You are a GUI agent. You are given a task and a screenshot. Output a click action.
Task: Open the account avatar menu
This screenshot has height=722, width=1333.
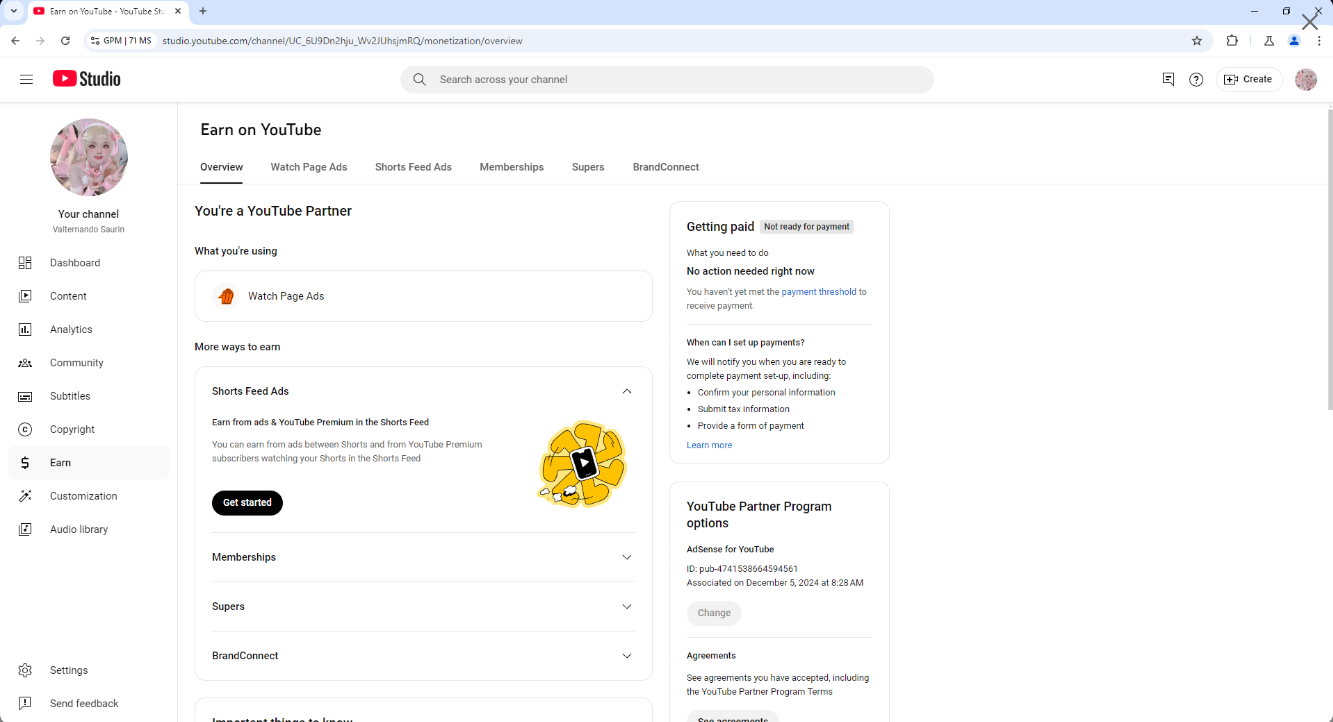(x=1306, y=79)
